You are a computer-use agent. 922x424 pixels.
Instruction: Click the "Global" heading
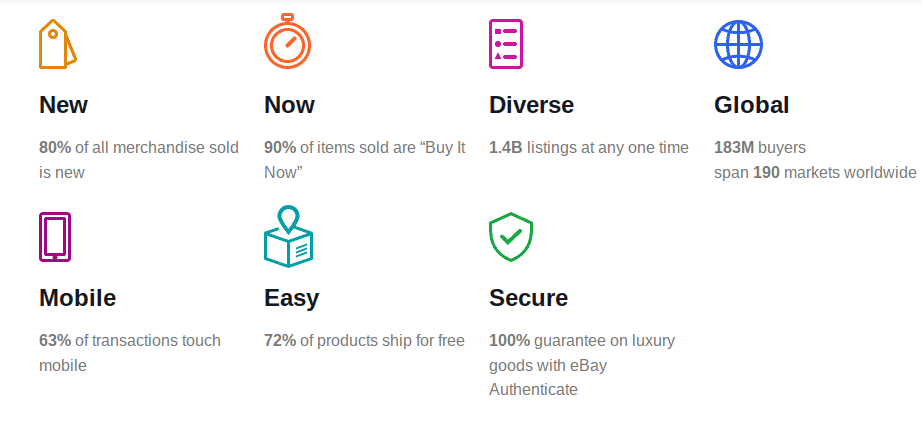click(751, 105)
